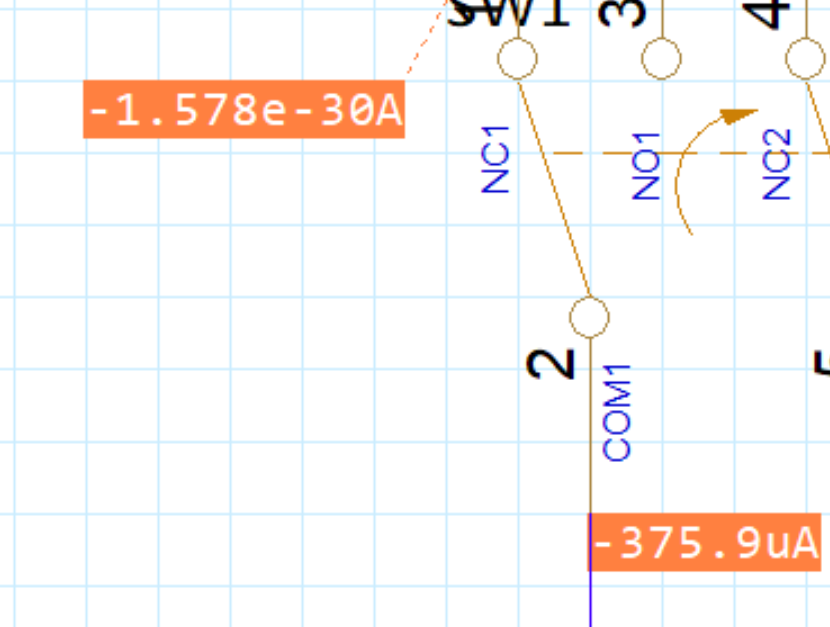Viewport: 830px width, 627px height.
Task: Select the NO1 pin label
Action: [x=647, y=165]
